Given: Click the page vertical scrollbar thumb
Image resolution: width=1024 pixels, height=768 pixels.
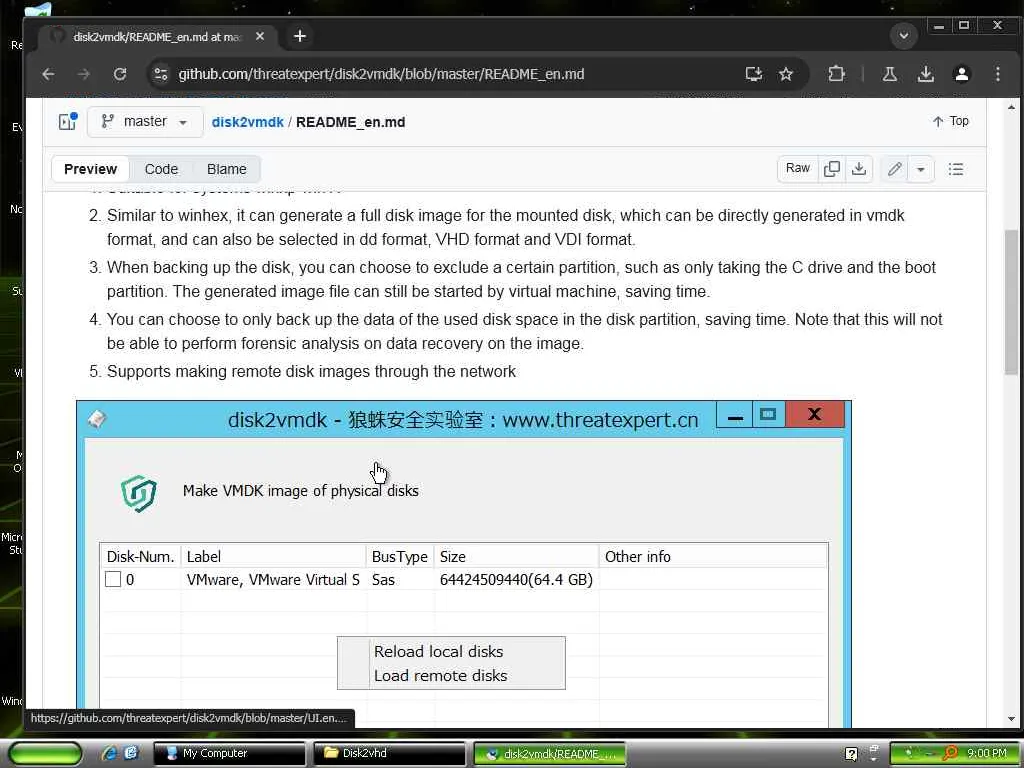Looking at the screenshot, I should (1011, 302).
